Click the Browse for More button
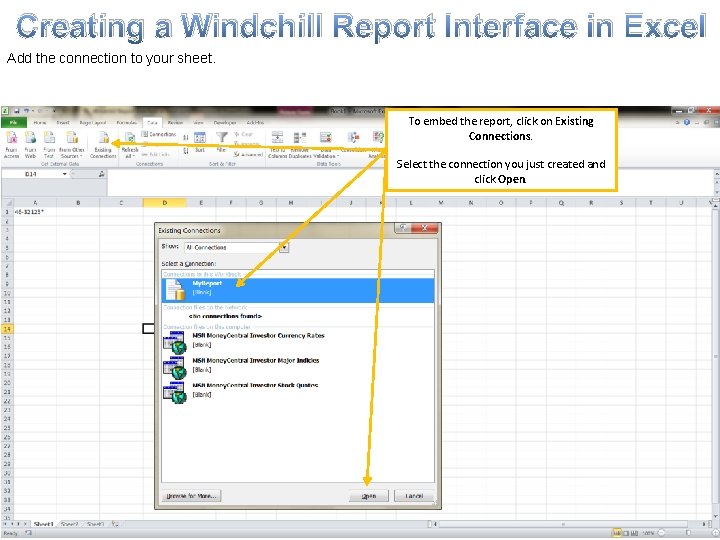Screen dimensions: 720x540 pos(191,496)
